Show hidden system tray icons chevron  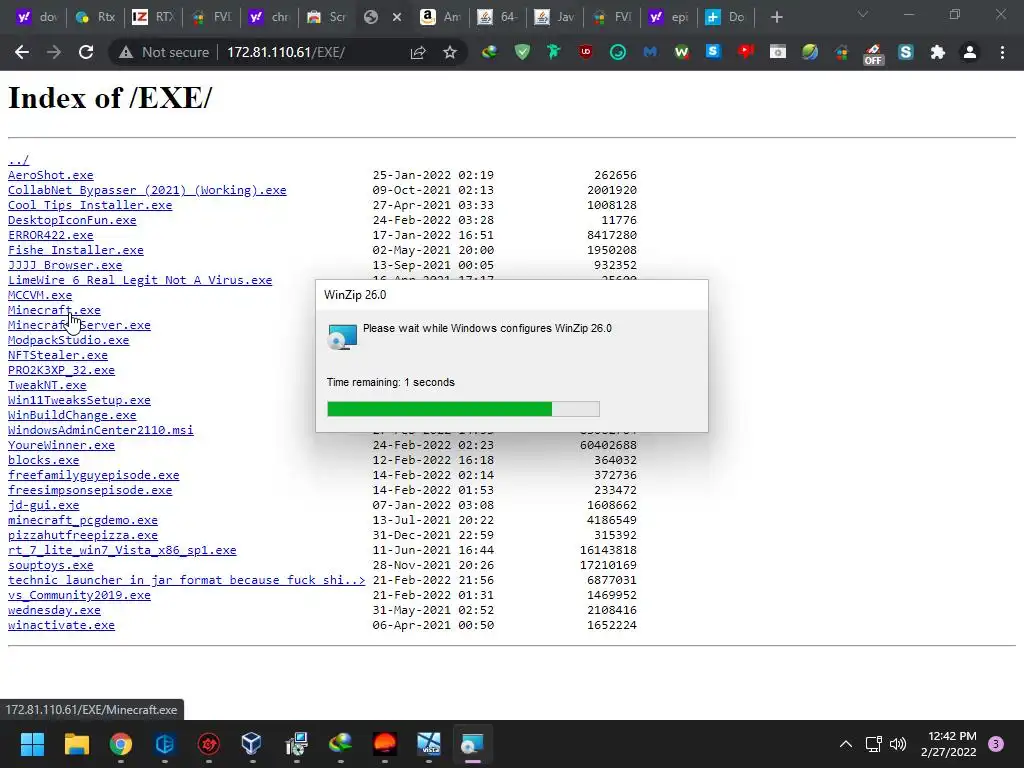pyautogui.click(x=846, y=744)
